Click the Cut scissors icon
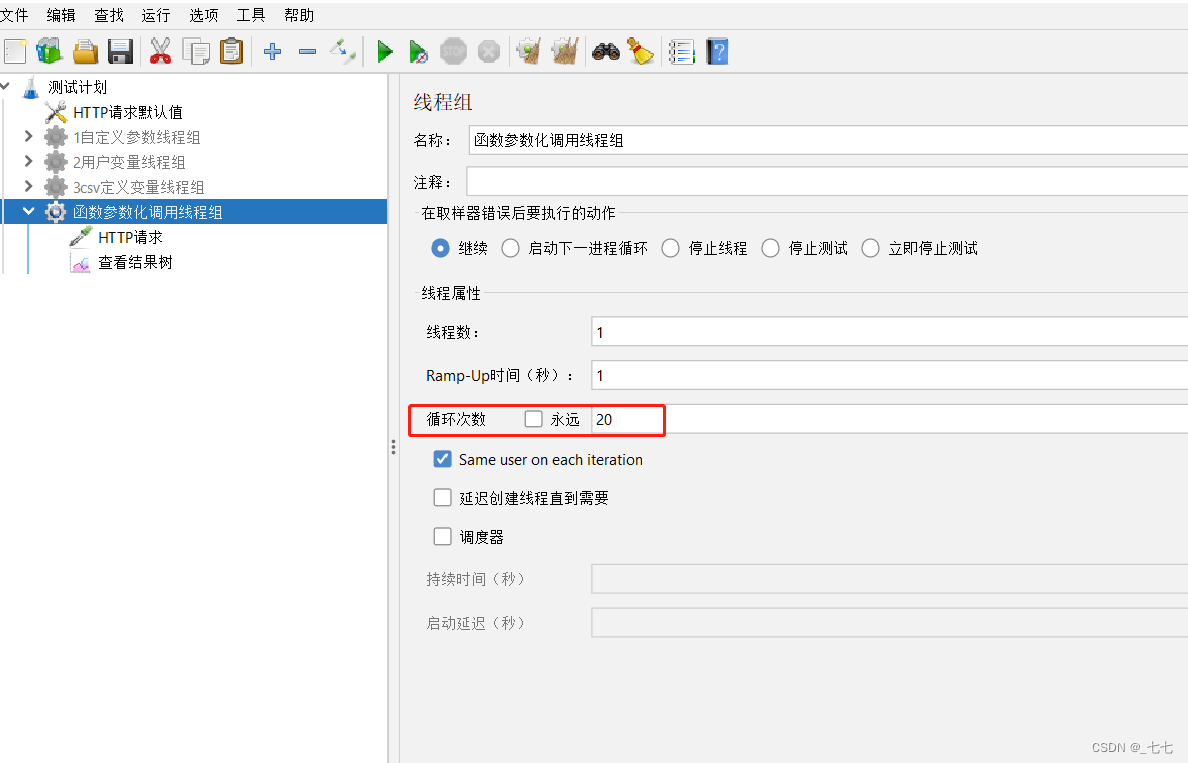The image size is (1188, 763). click(x=161, y=52)
